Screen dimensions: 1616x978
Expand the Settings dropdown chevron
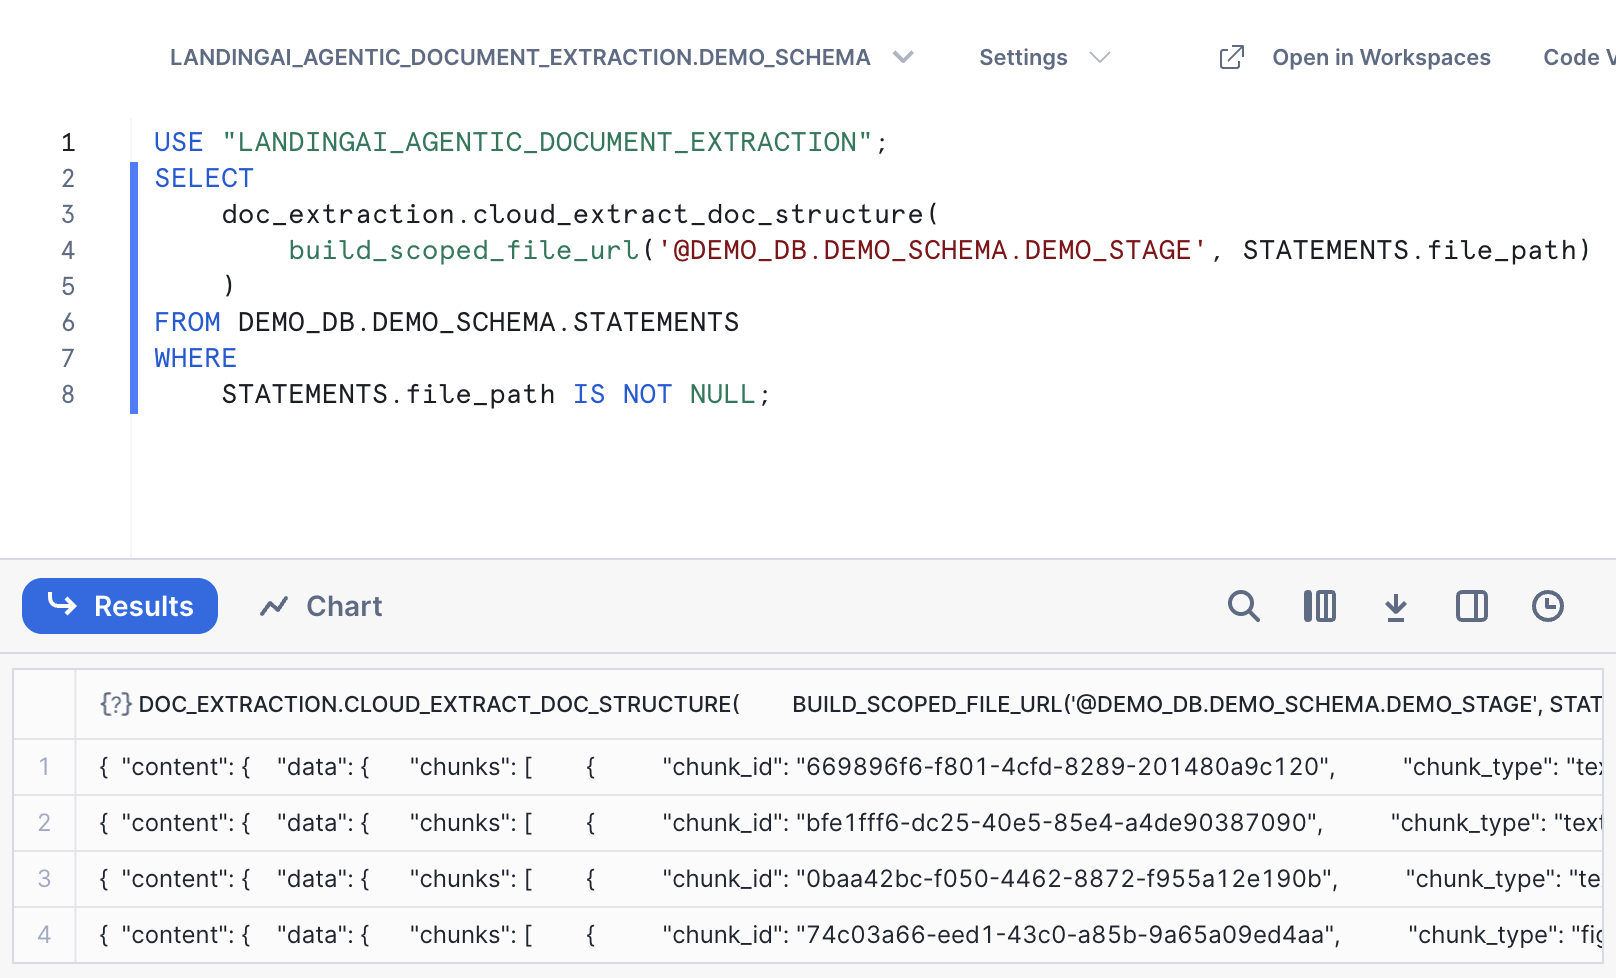tap(1100, 57)
